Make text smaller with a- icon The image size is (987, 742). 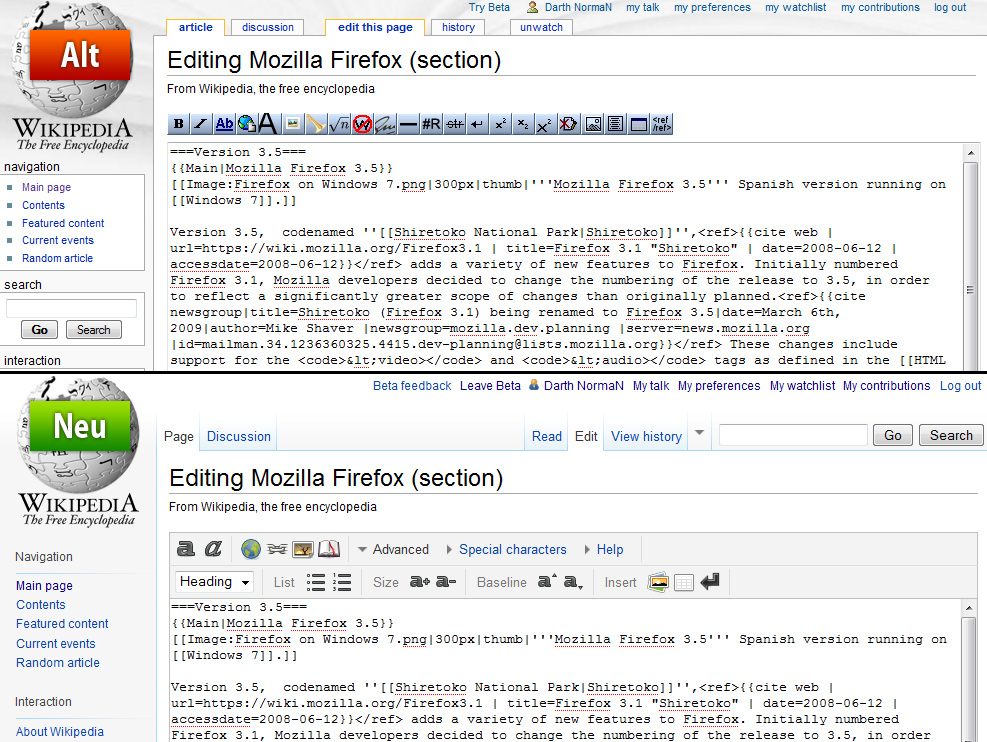click(x=446, y=582)
